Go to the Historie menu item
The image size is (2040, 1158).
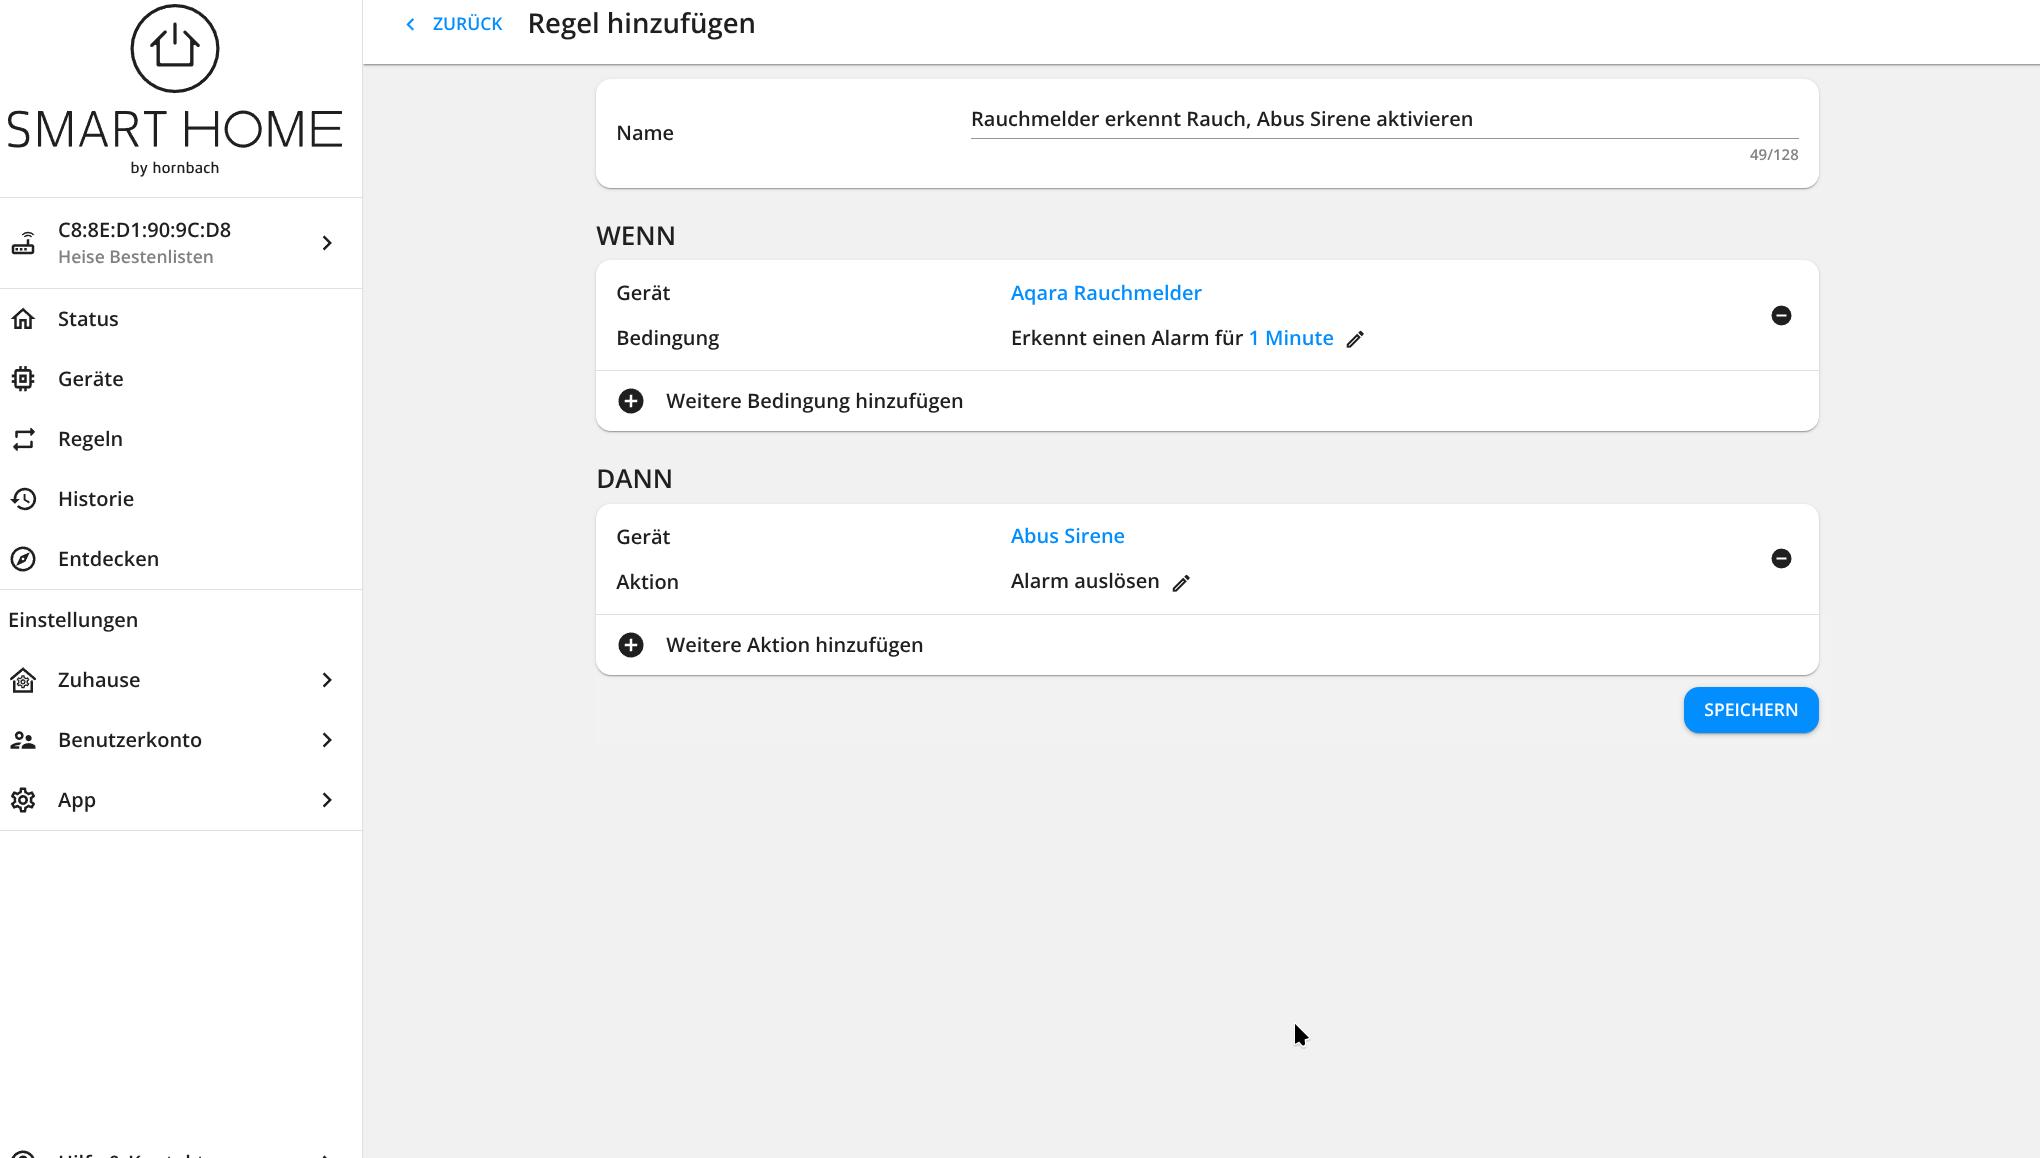point(95,499)
